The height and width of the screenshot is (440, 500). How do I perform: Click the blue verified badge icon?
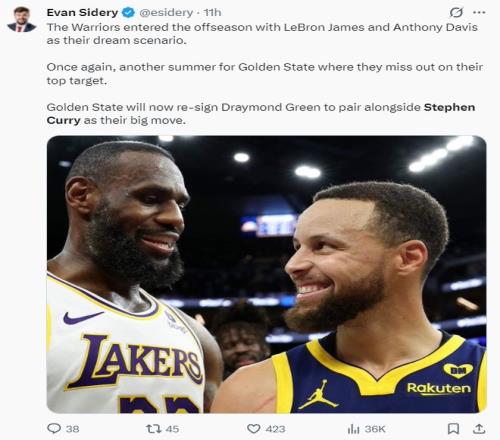coord(128,13)
